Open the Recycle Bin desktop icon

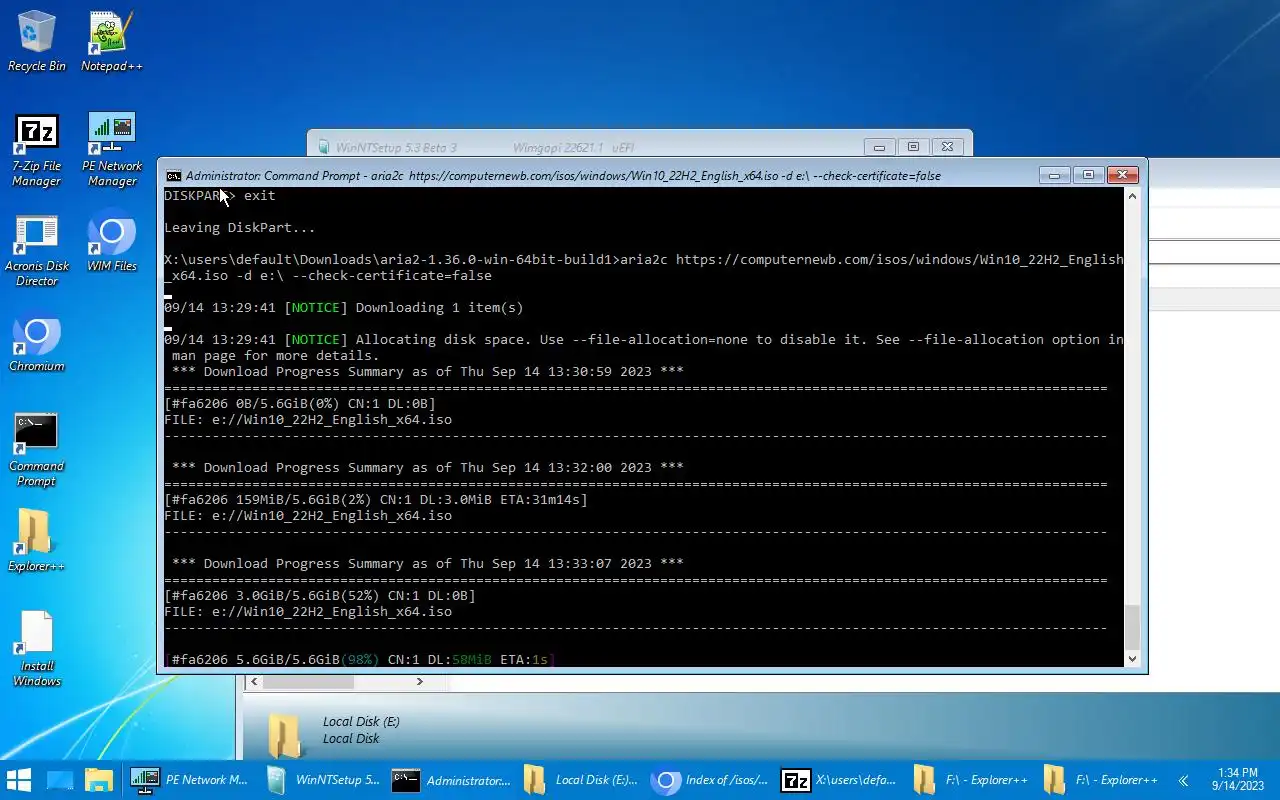tap(37, 42)
